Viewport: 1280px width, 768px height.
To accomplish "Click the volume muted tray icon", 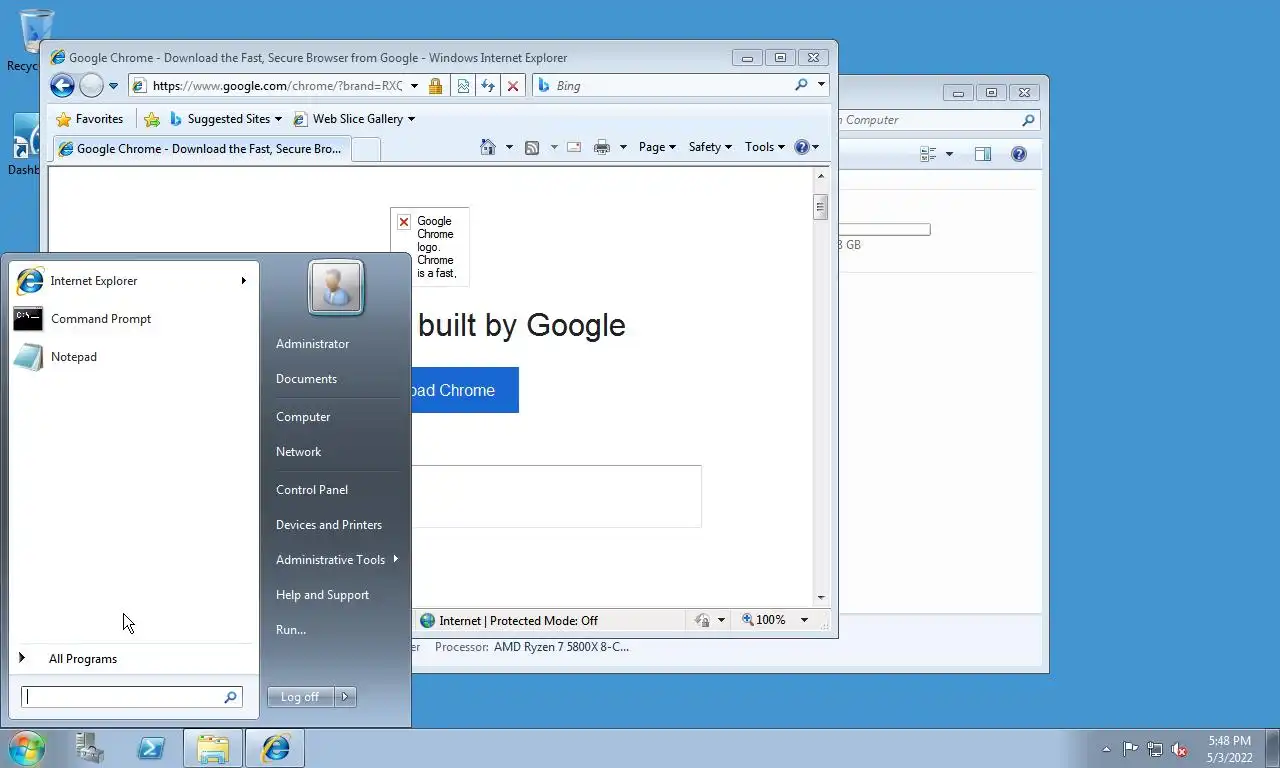I will 1179,749.
